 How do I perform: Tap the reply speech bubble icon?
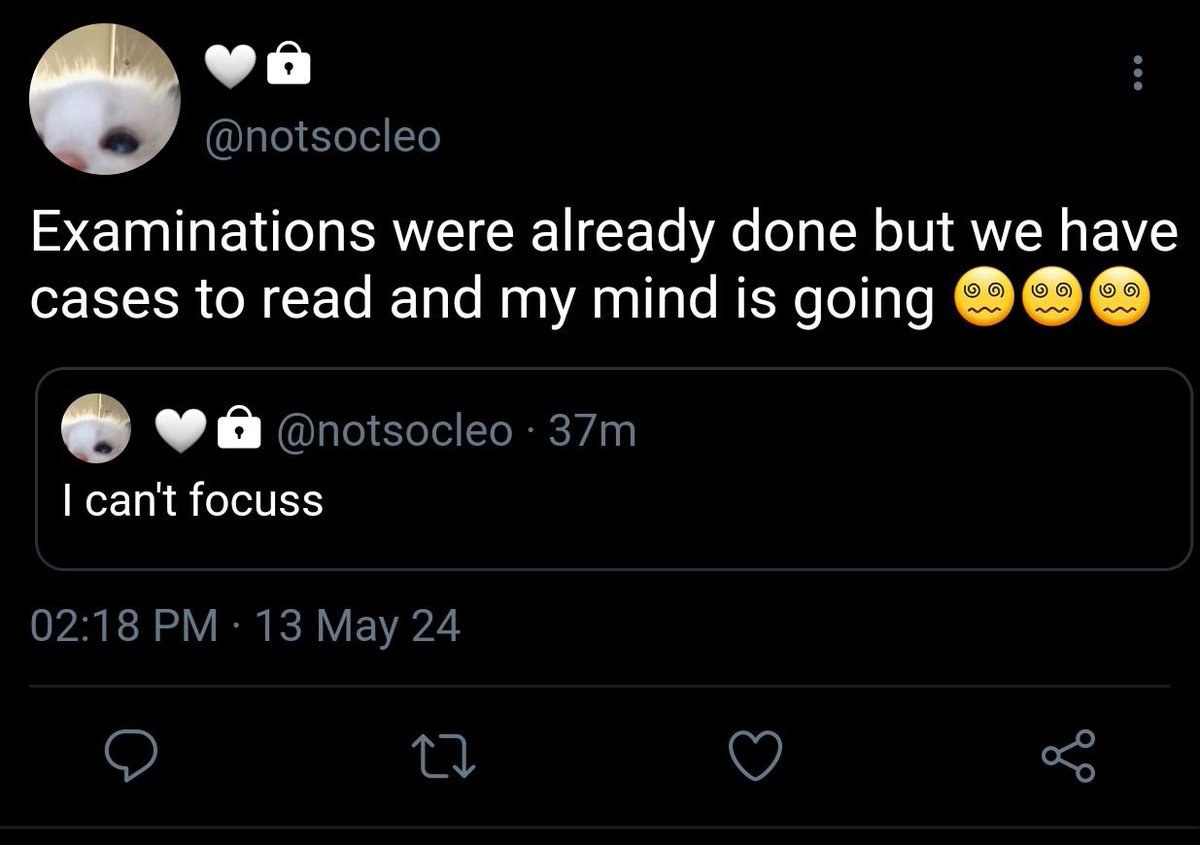(x=130, y=756)
